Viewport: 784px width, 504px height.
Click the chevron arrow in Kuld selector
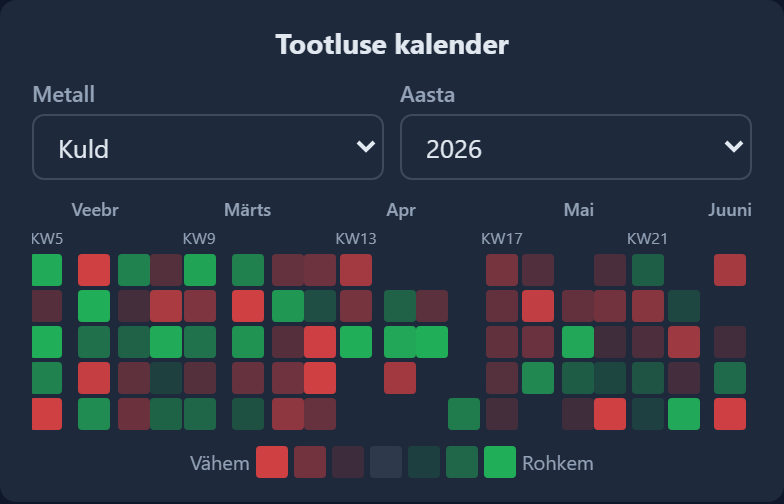(366, 146)
